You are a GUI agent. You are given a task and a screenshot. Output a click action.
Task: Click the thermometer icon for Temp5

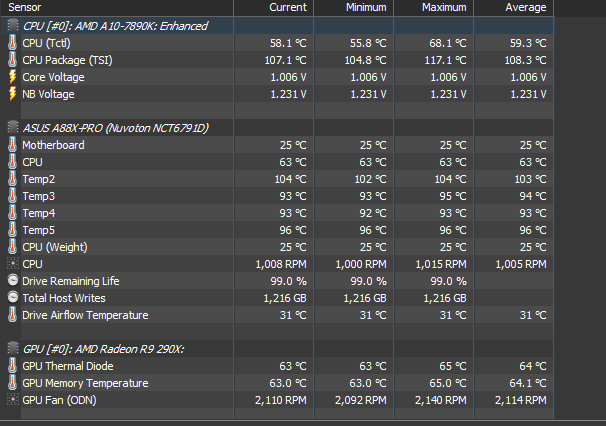pos(12,230)
